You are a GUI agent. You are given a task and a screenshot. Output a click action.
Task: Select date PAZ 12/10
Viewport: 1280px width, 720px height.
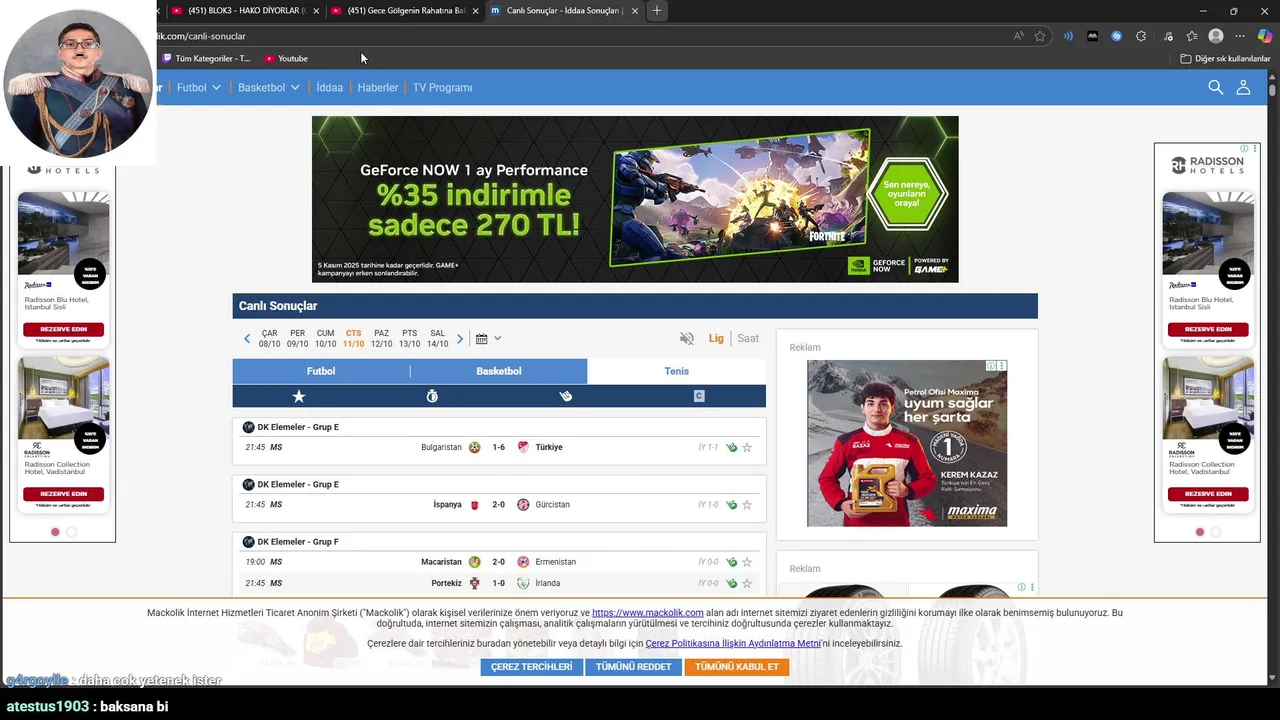point(382,338)
